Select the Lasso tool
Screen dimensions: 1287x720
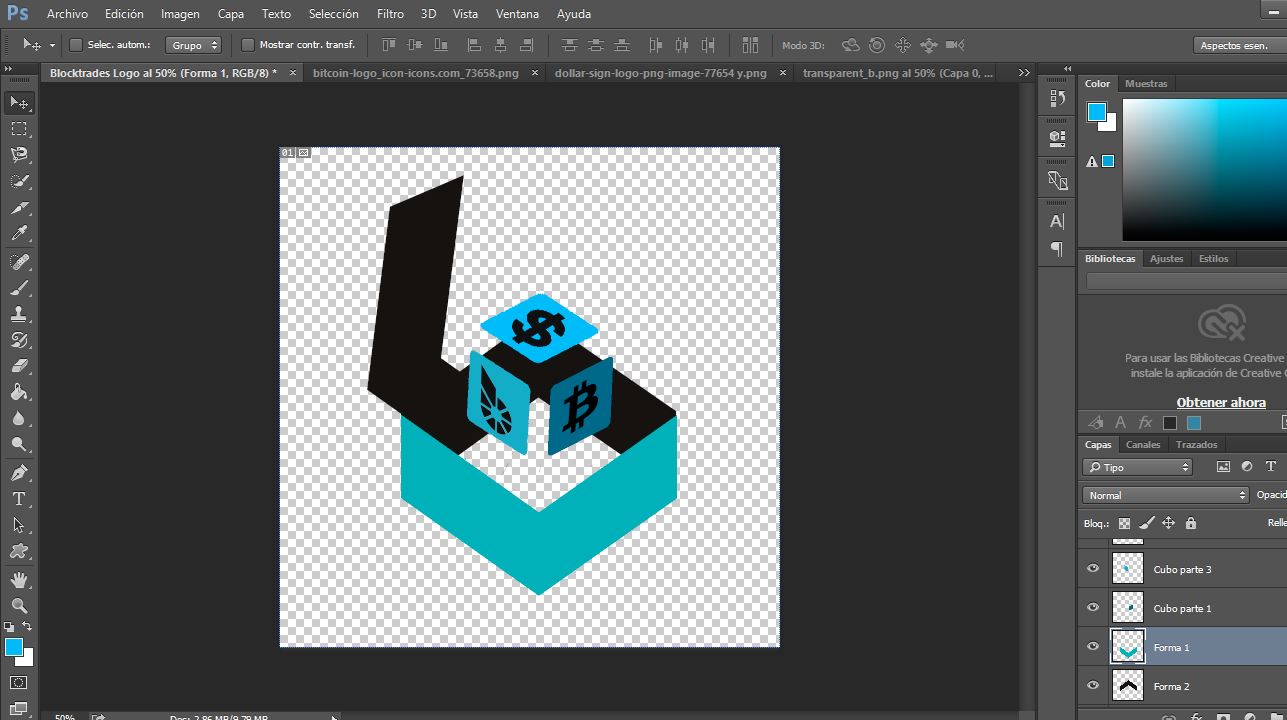pyautogui.click(x=19, y=155)
